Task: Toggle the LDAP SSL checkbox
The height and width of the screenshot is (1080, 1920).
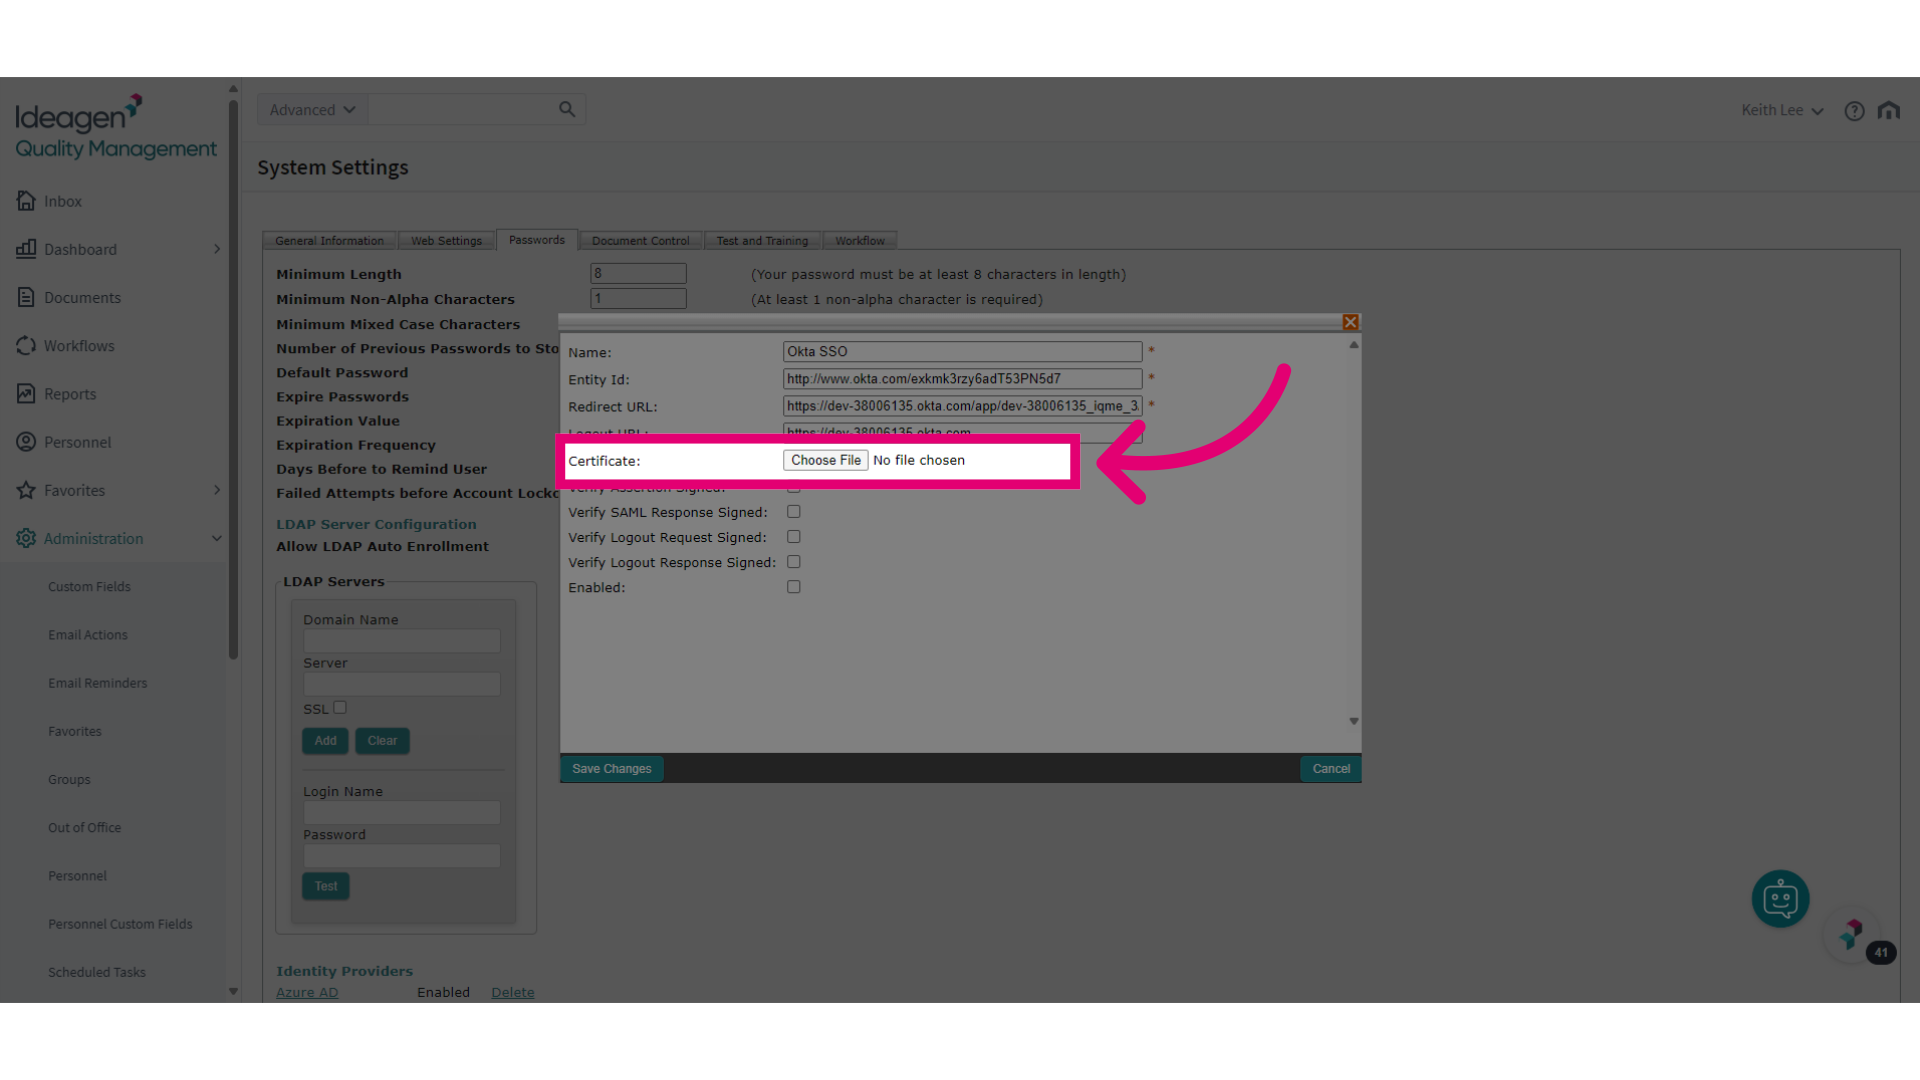Action: [x=340, y=707]
